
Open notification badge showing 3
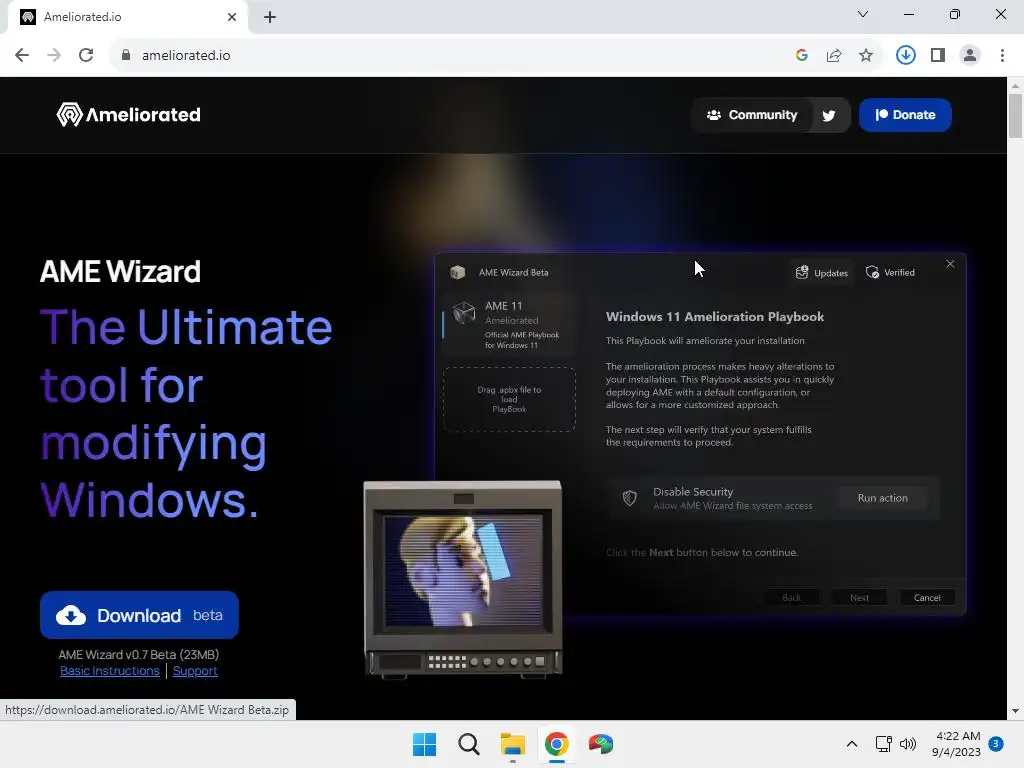(x=996, y=743)
